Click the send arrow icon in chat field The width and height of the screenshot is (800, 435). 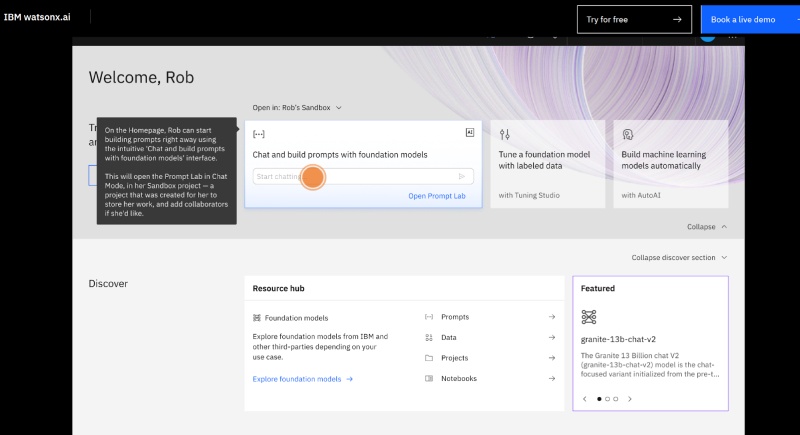tap(462, 176)
